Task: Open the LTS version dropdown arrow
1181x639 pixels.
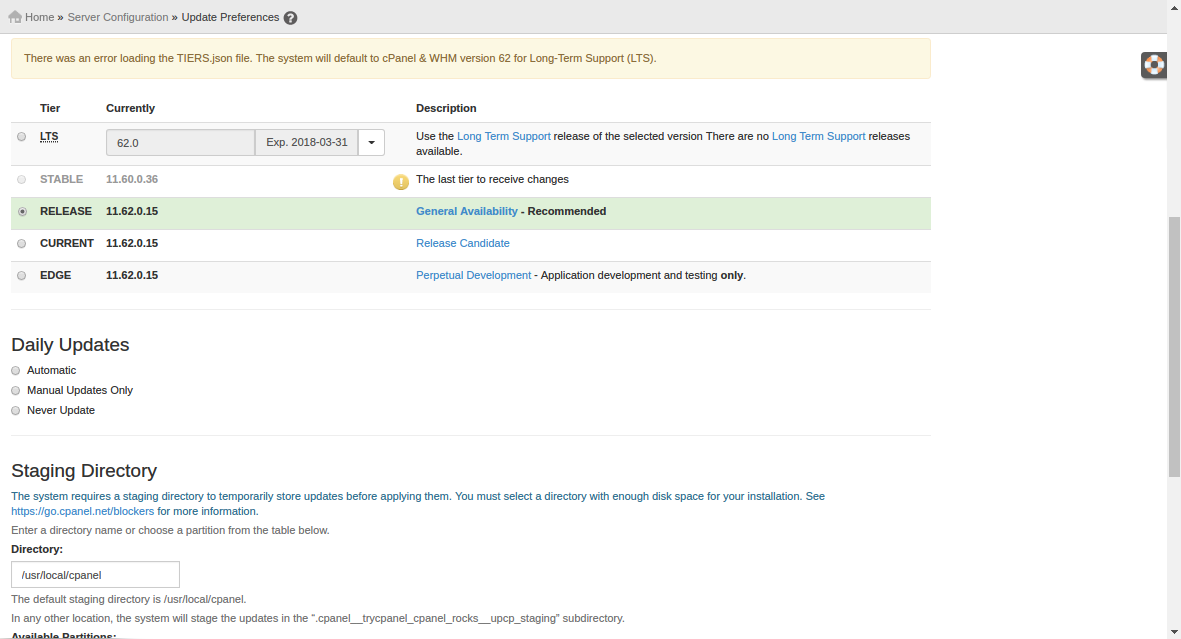Action: pyautogui.click(x=371, y=142)
